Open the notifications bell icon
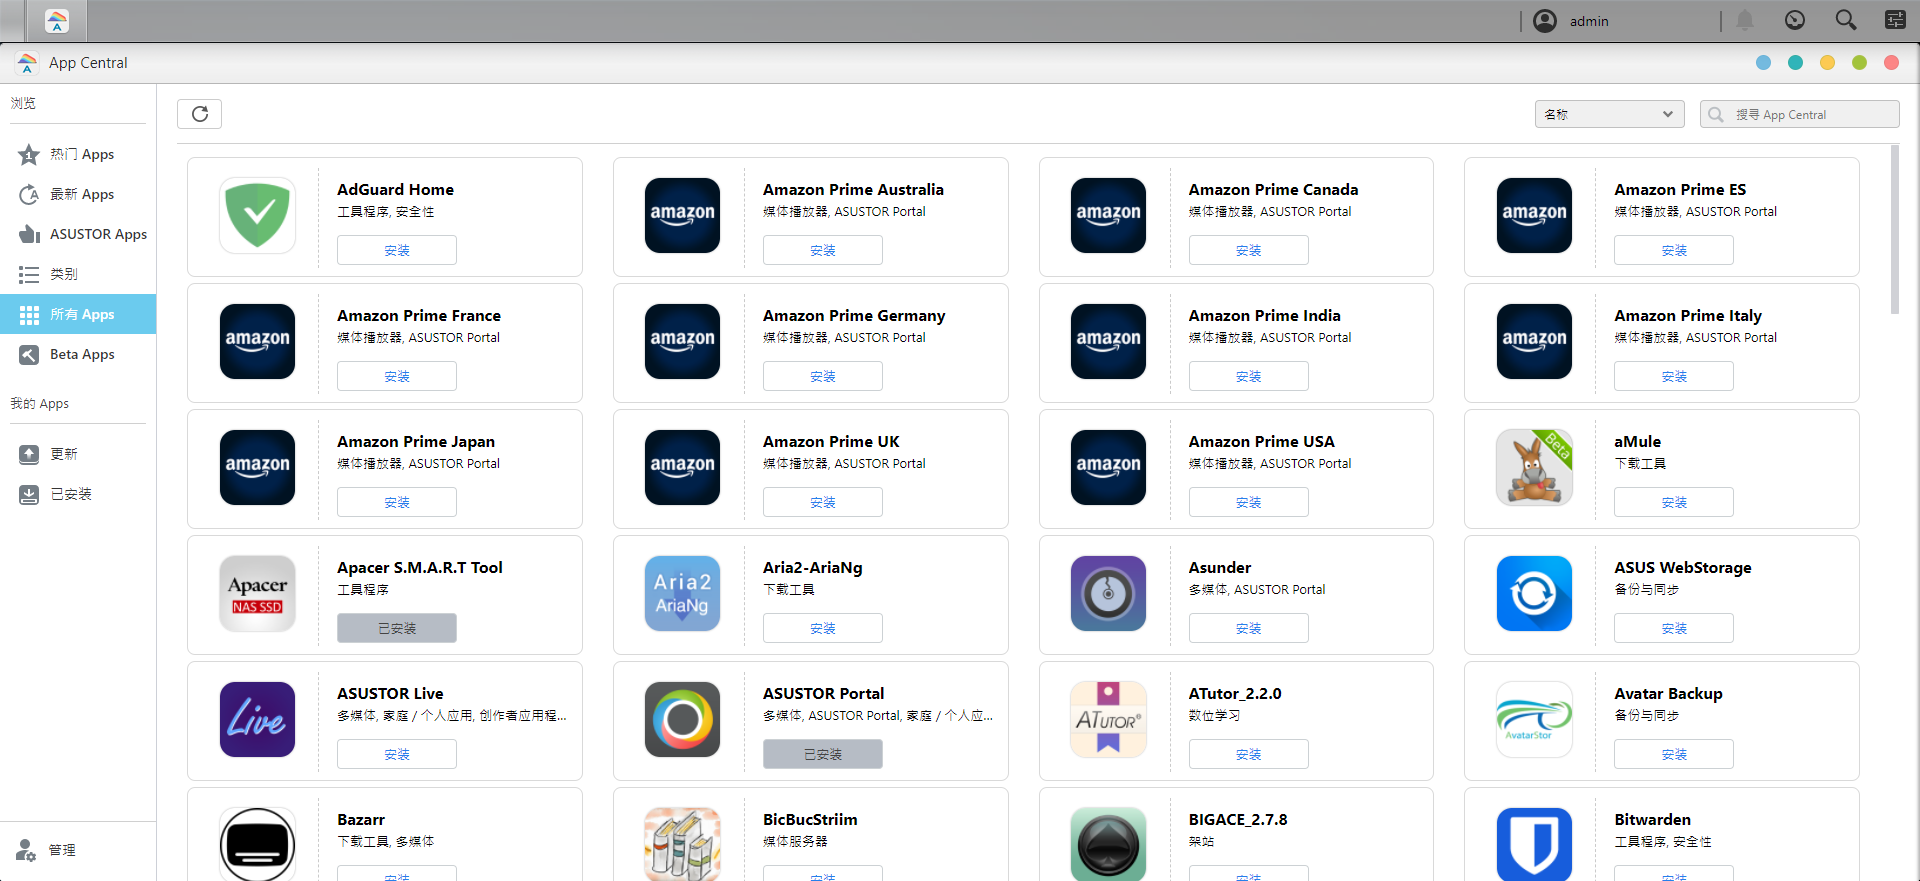 click(1745, 20)
